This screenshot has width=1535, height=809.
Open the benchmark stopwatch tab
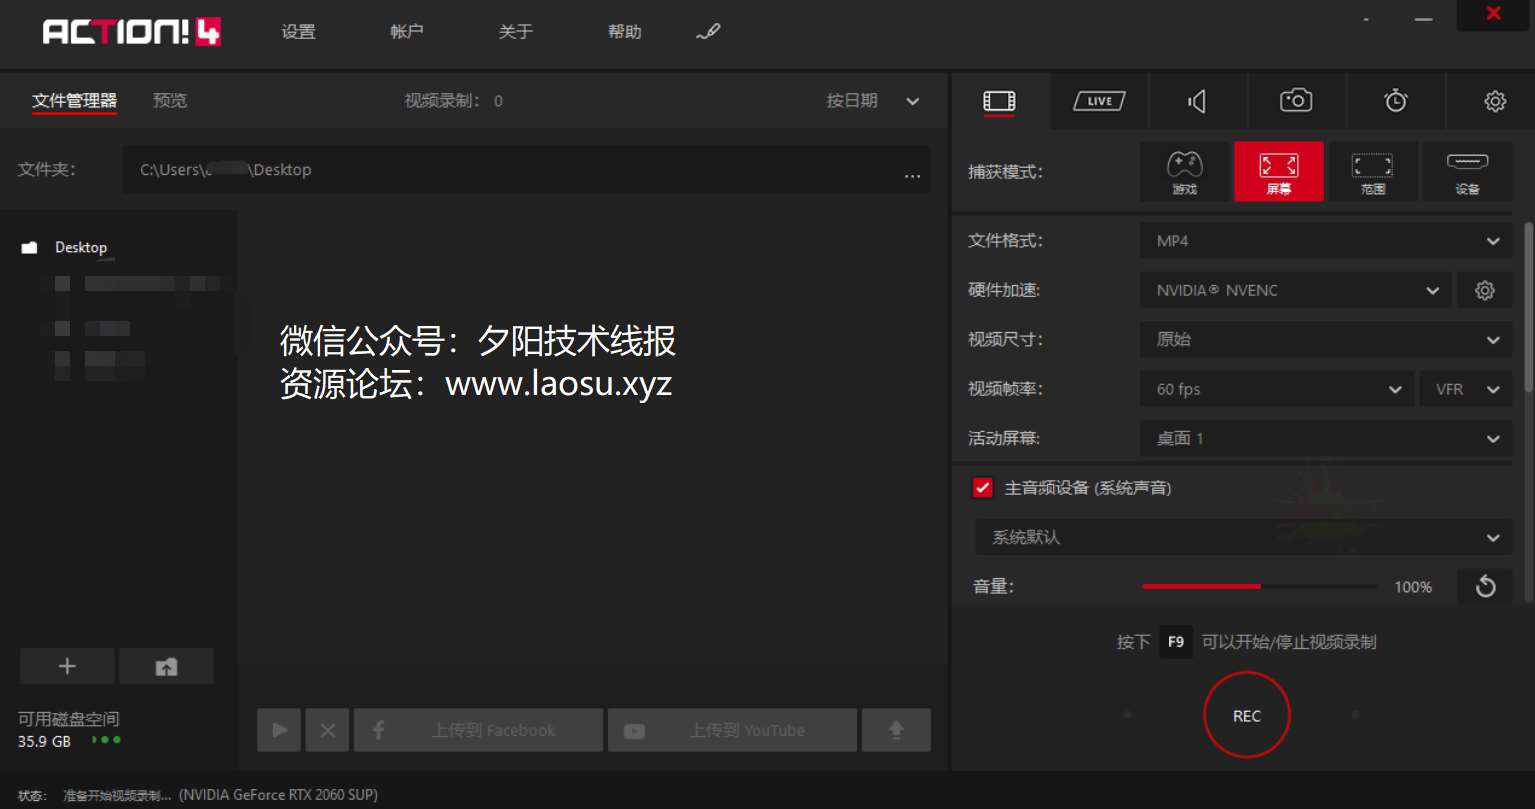pos(1396,100)
